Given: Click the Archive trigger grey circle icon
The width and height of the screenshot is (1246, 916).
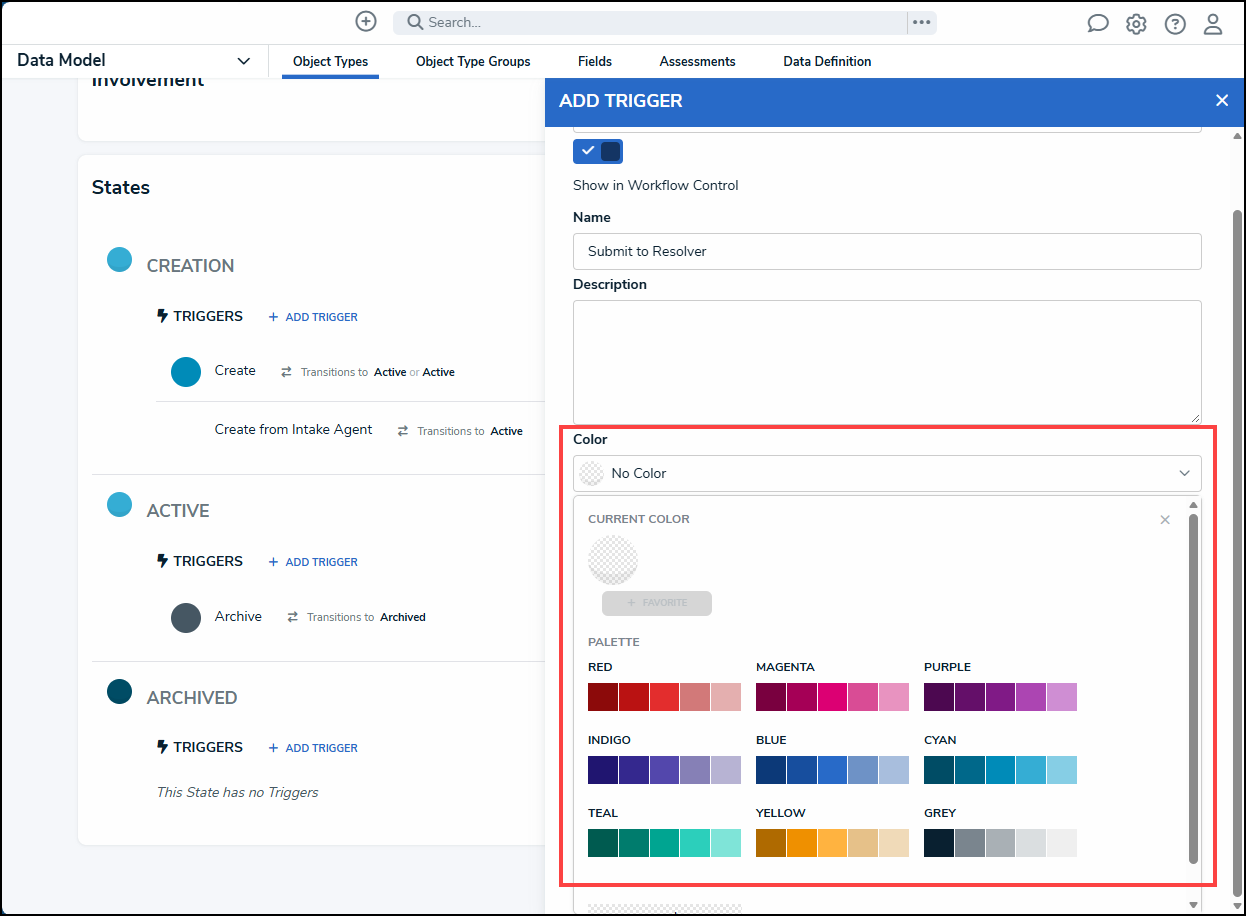Looking at the screenshot, I should [x=186, y=618].
